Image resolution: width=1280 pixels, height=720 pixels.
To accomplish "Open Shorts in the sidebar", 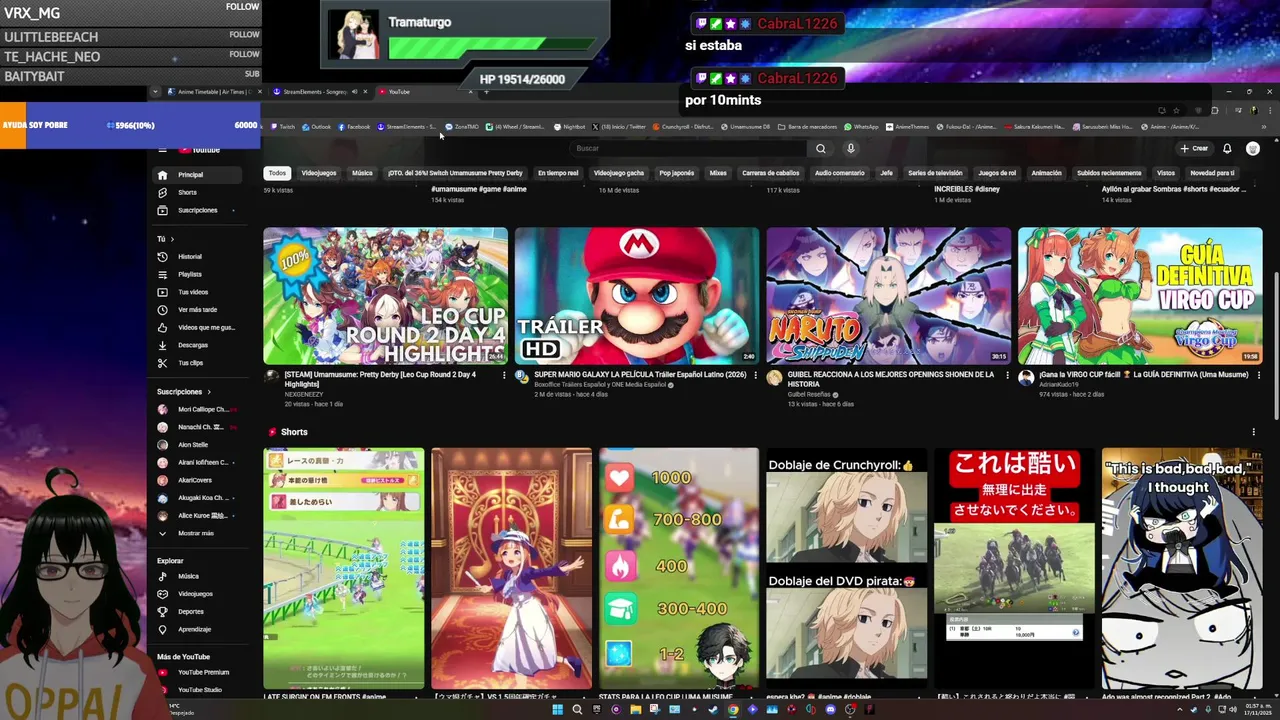I will (x=198, y=192).
